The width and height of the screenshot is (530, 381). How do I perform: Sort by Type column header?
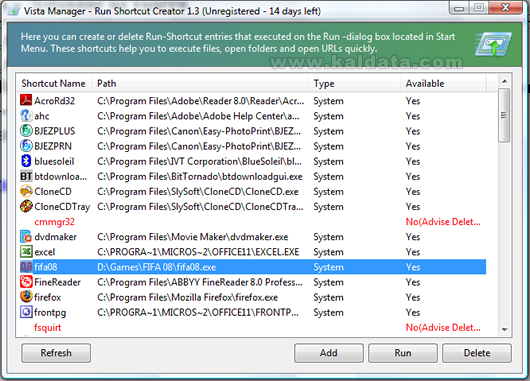click(x=355, y=84)
